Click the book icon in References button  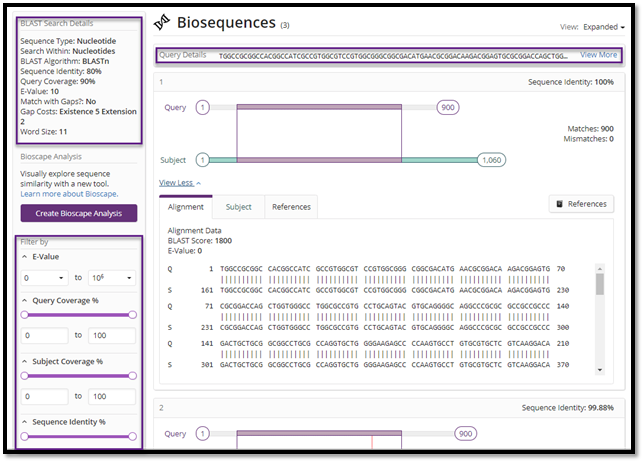pyautogui.click(x=559, y=204)
